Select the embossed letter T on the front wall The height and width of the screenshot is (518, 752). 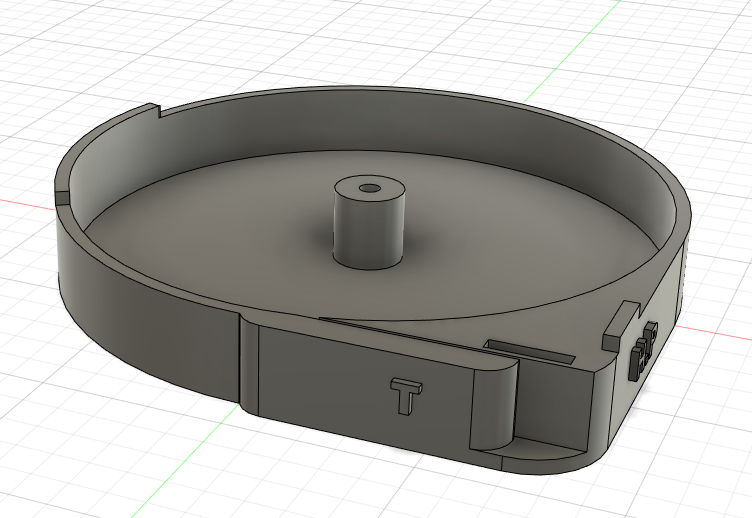pos(406,395)
